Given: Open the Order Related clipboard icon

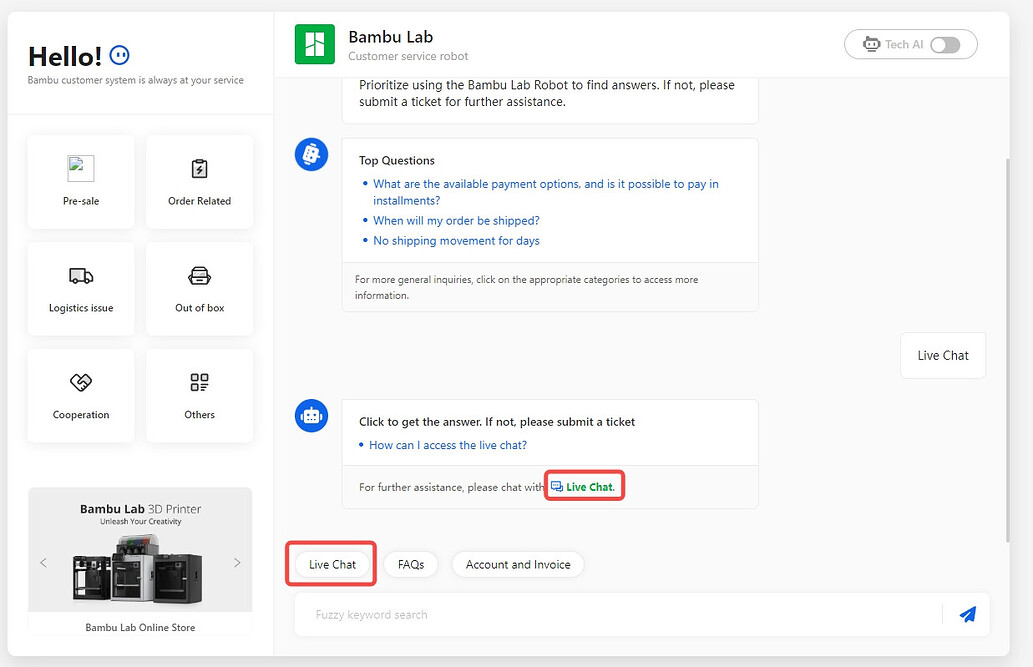Looking at the screenshot, I should (x=199, y=169).
